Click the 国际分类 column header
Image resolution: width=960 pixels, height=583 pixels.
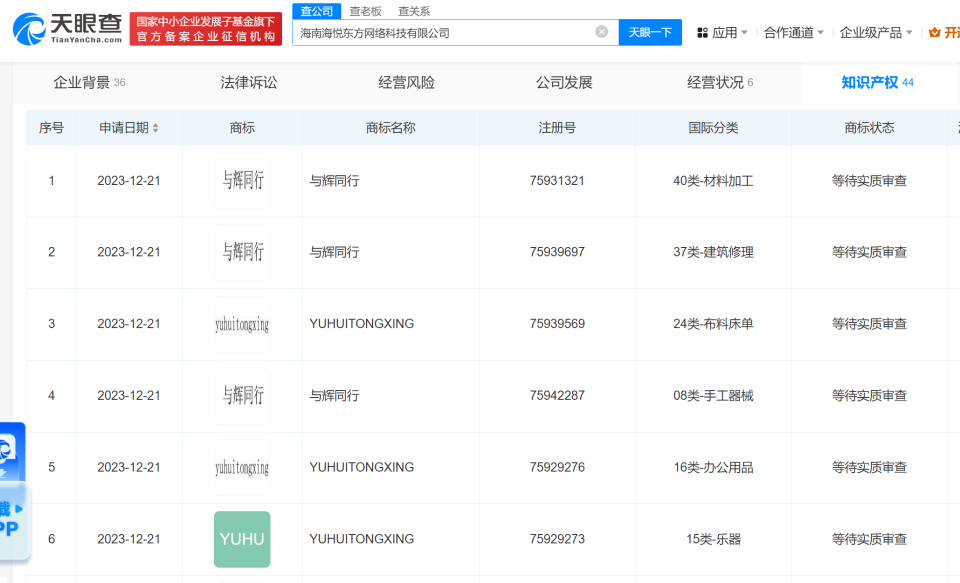pyautogui.click(x=713, y=128)
